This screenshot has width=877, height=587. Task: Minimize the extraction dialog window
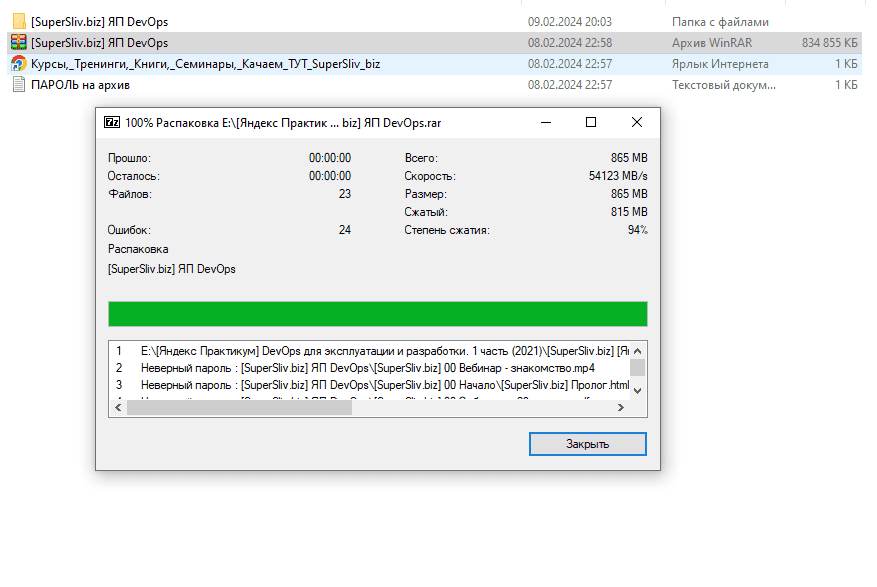coord(545,122)
